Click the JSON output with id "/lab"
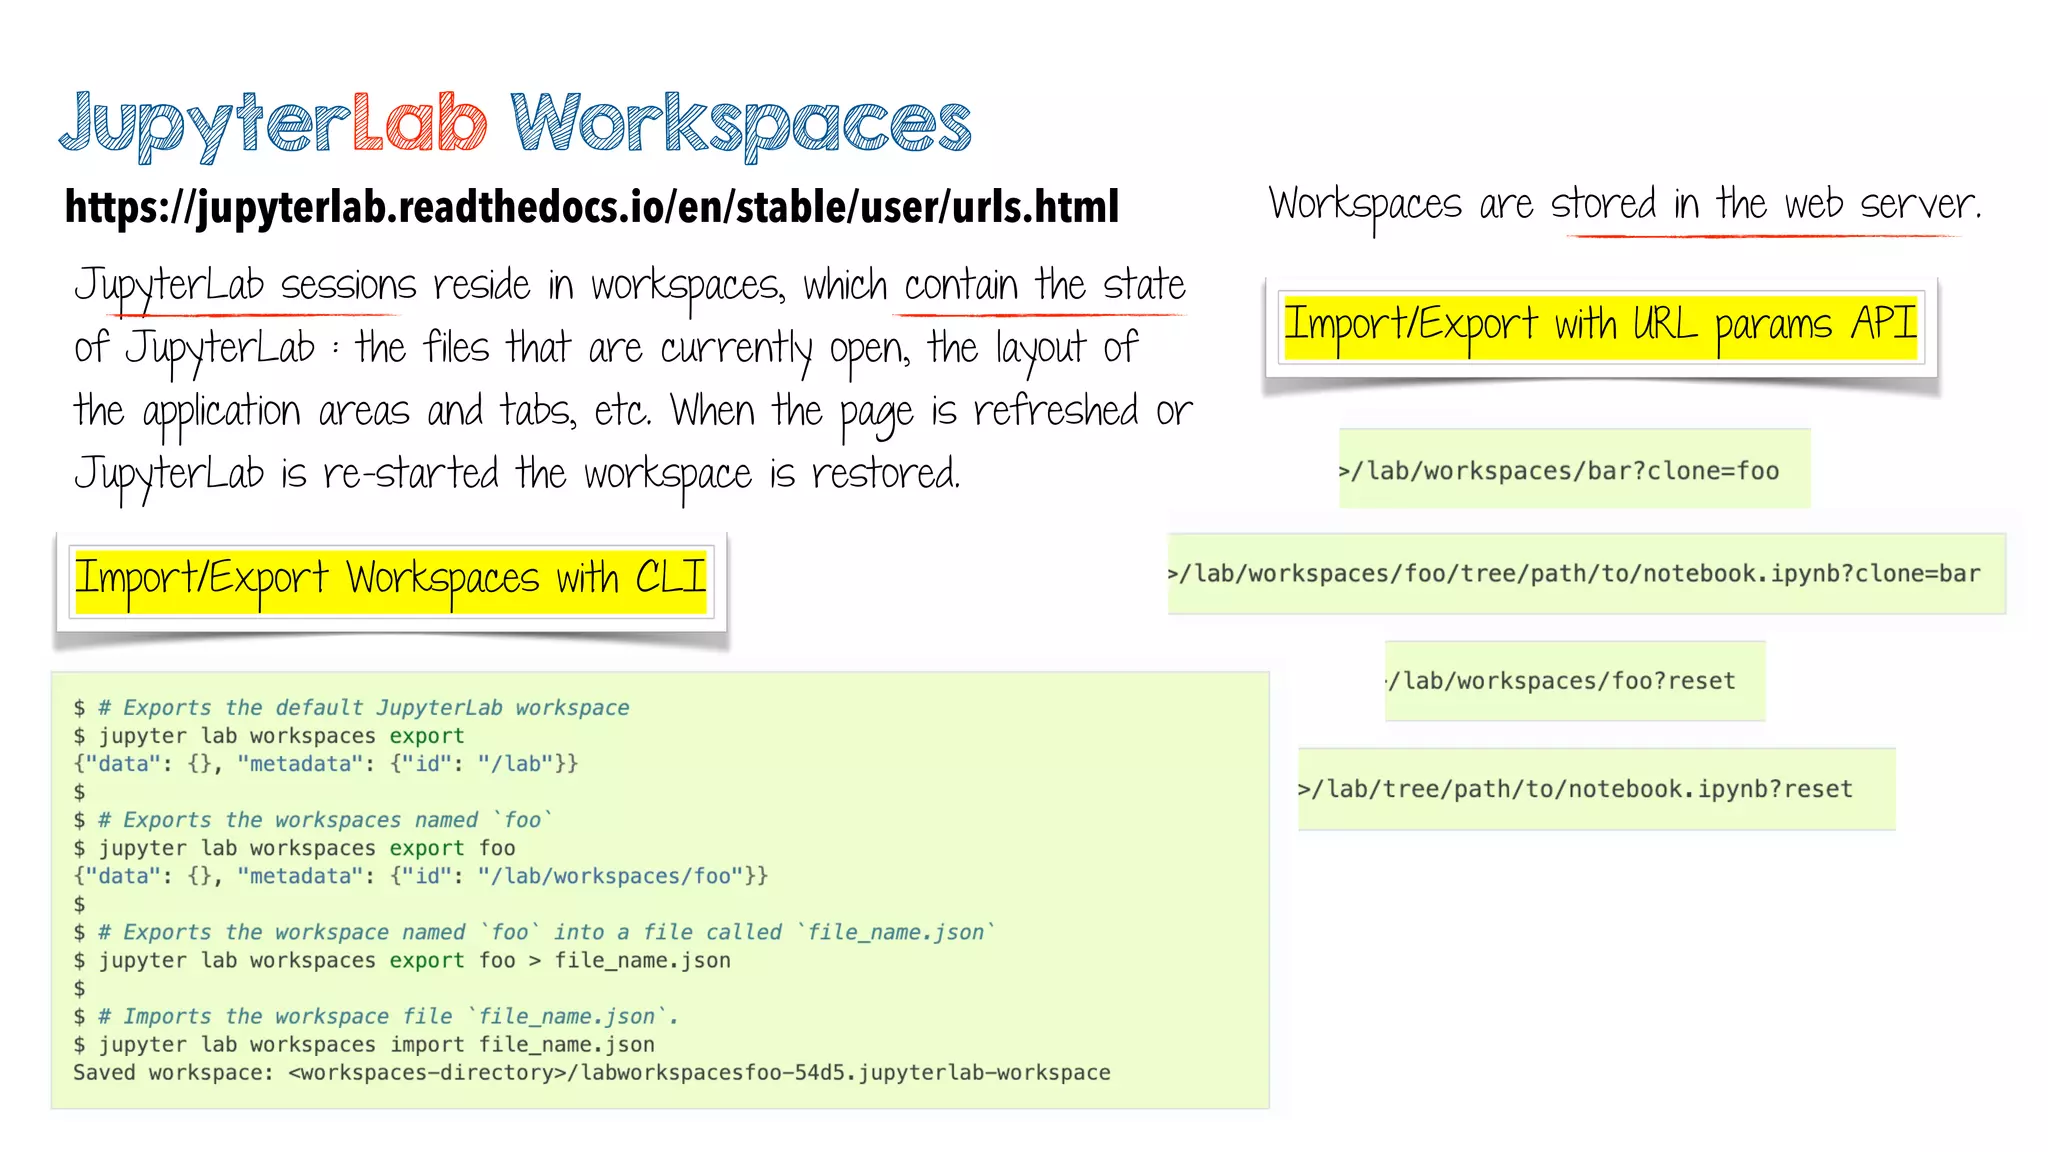Viewport: 2048px width, 1152px height. (x=325, y=763)
